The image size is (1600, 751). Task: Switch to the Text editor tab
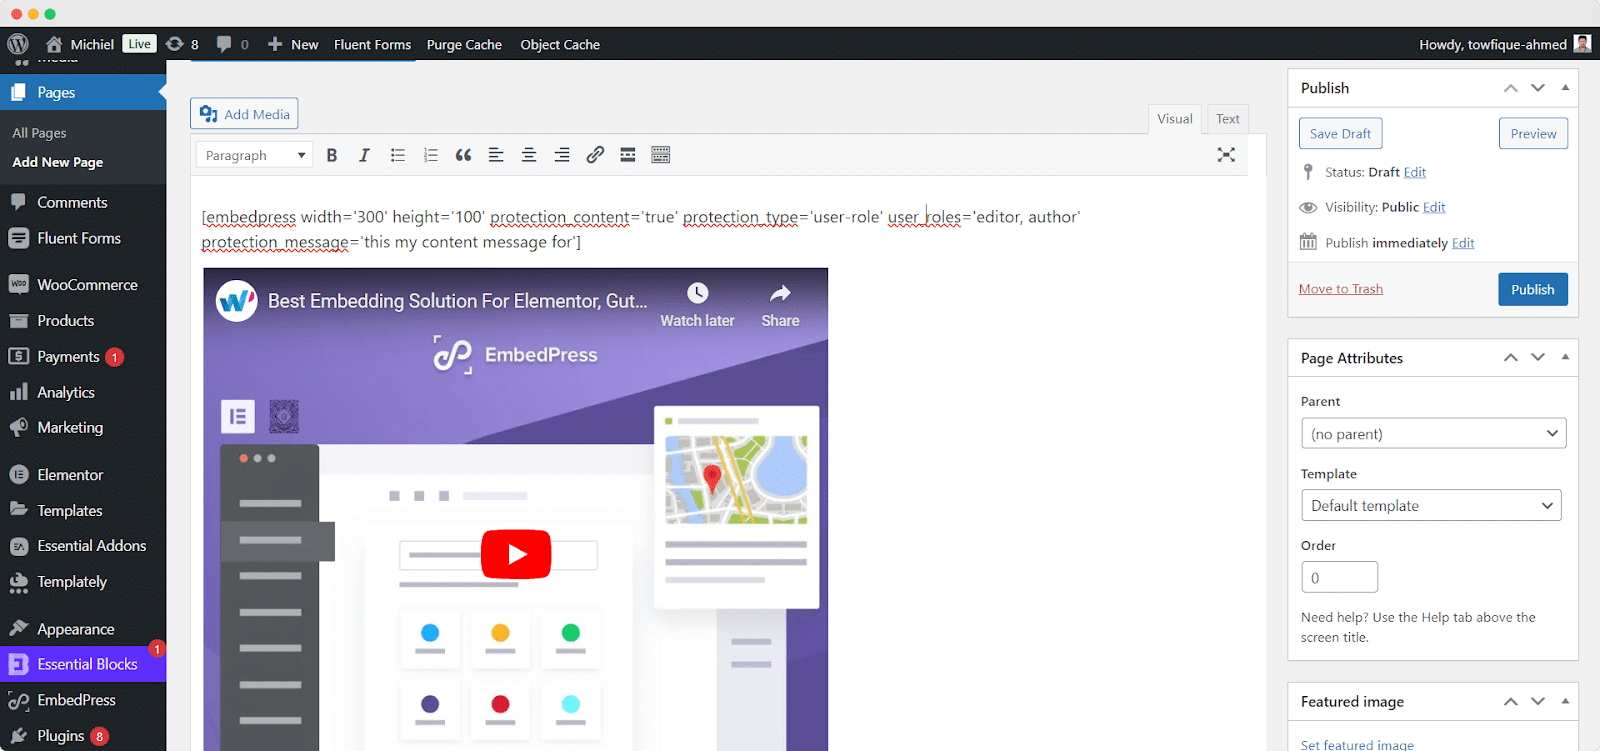coord(1228,118)
